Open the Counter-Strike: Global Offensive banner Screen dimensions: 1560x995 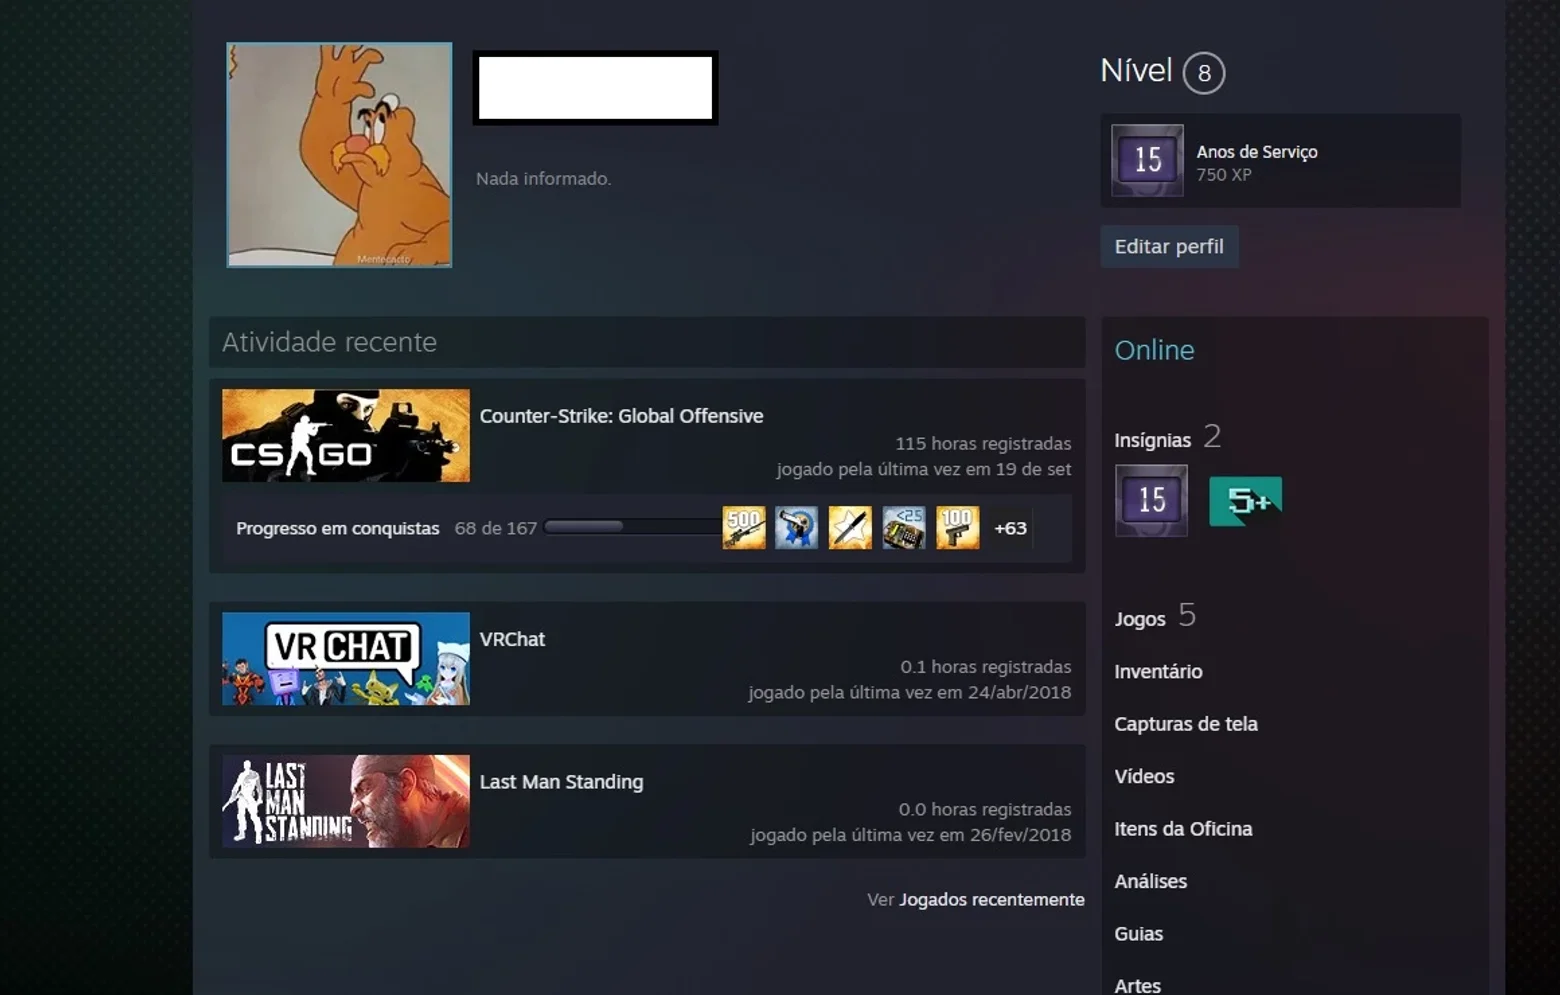click(346, 436)
